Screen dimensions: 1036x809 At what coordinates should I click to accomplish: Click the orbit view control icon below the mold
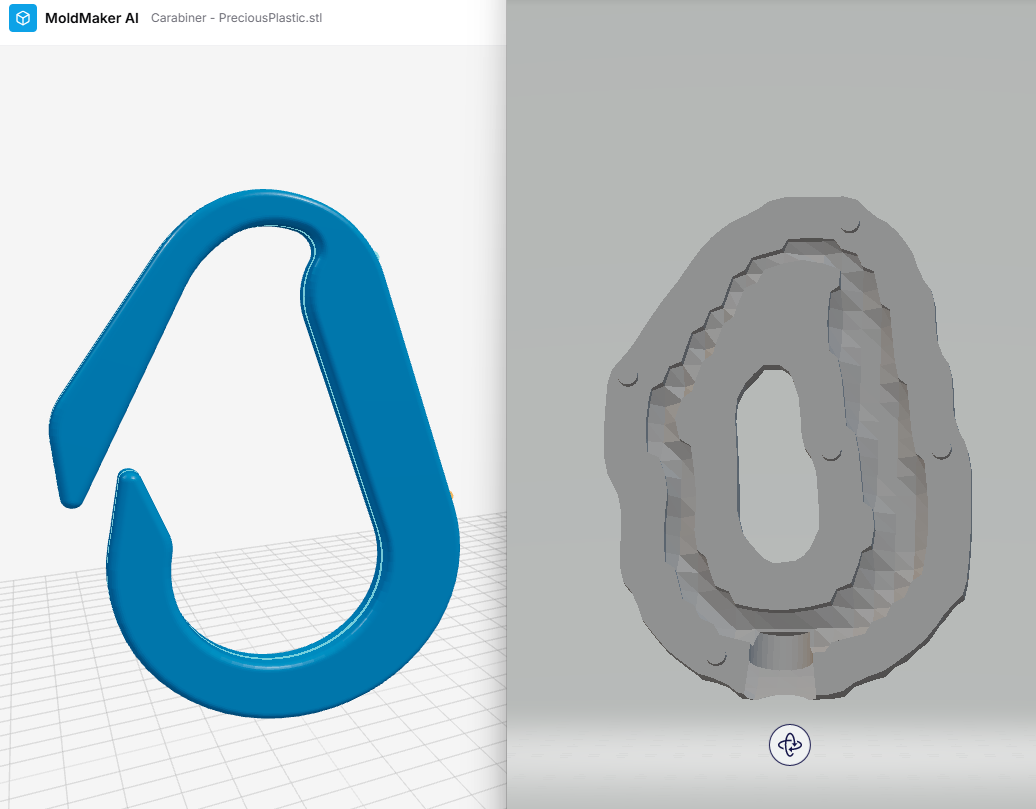(790, 745)
